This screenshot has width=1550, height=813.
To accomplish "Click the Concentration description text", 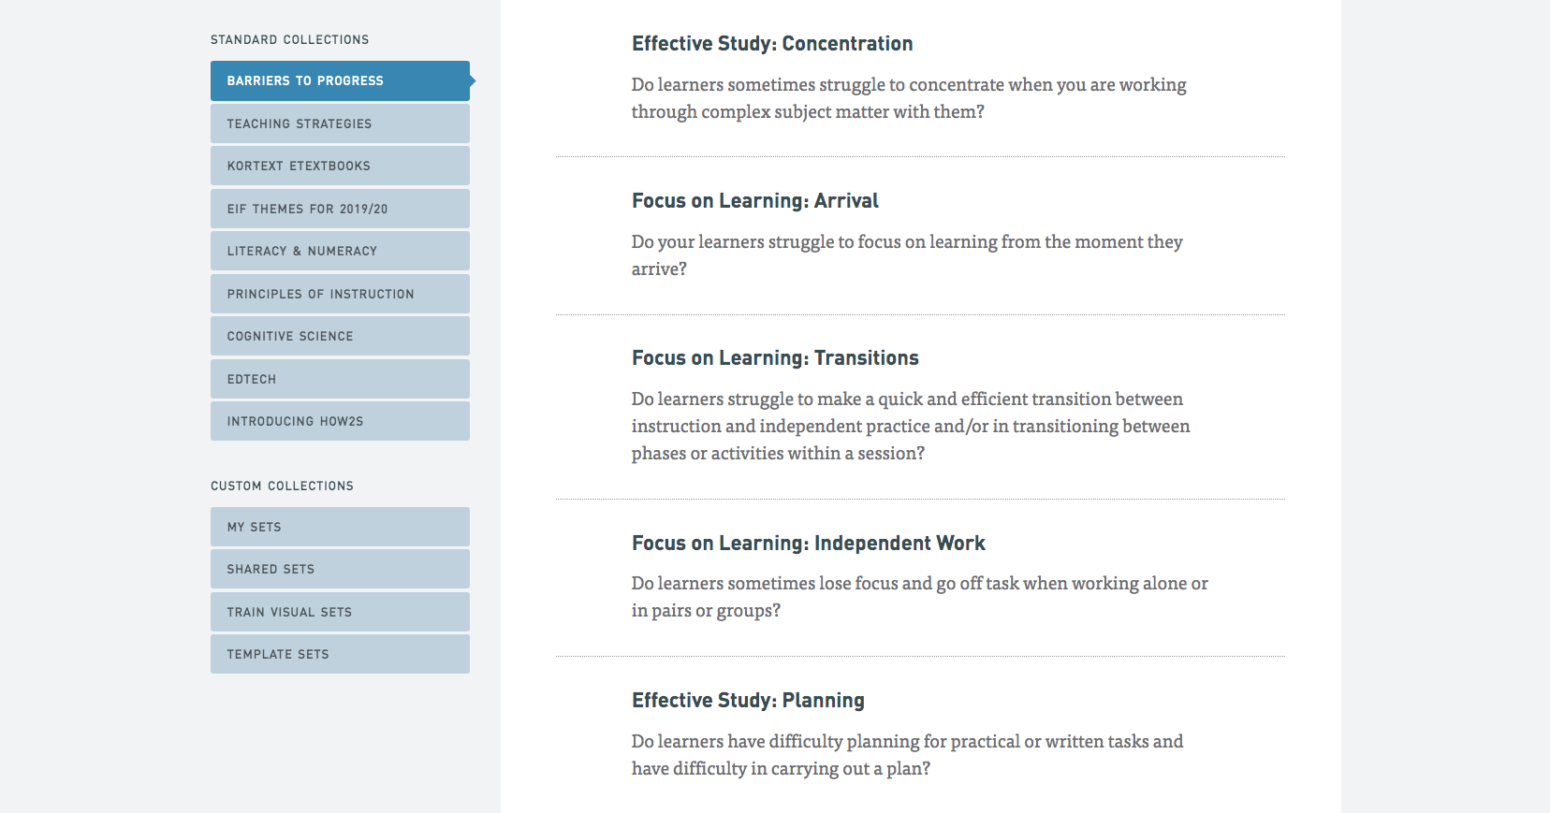I will [x=909, y=98].
